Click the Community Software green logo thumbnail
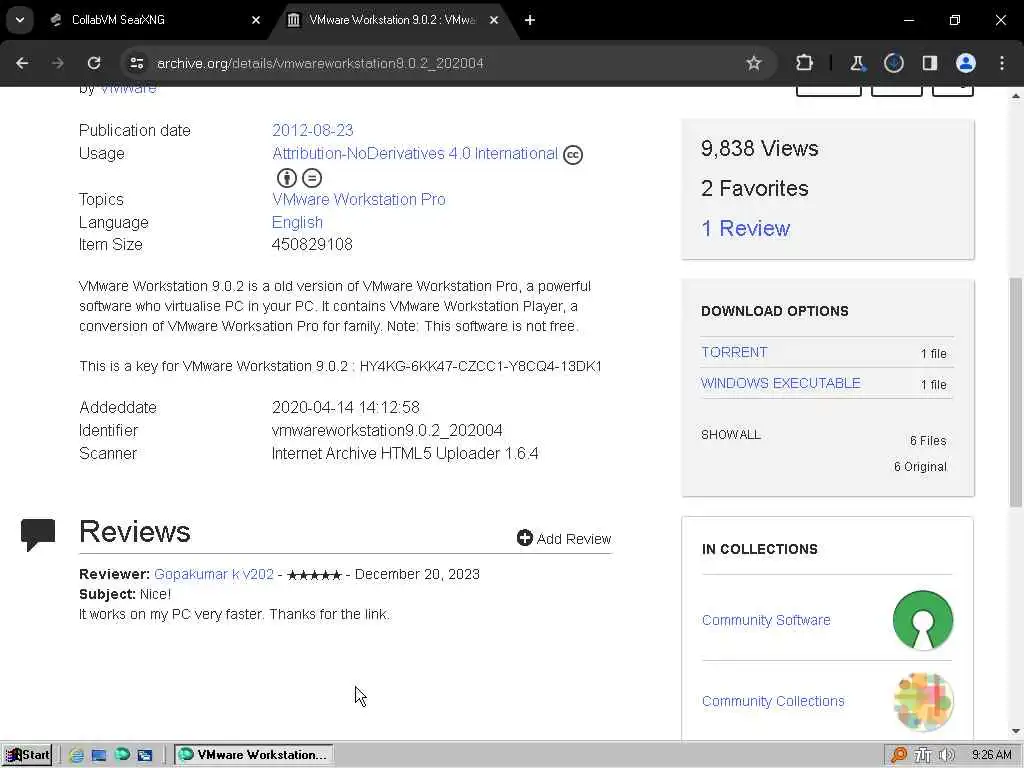 click(922, 620)
